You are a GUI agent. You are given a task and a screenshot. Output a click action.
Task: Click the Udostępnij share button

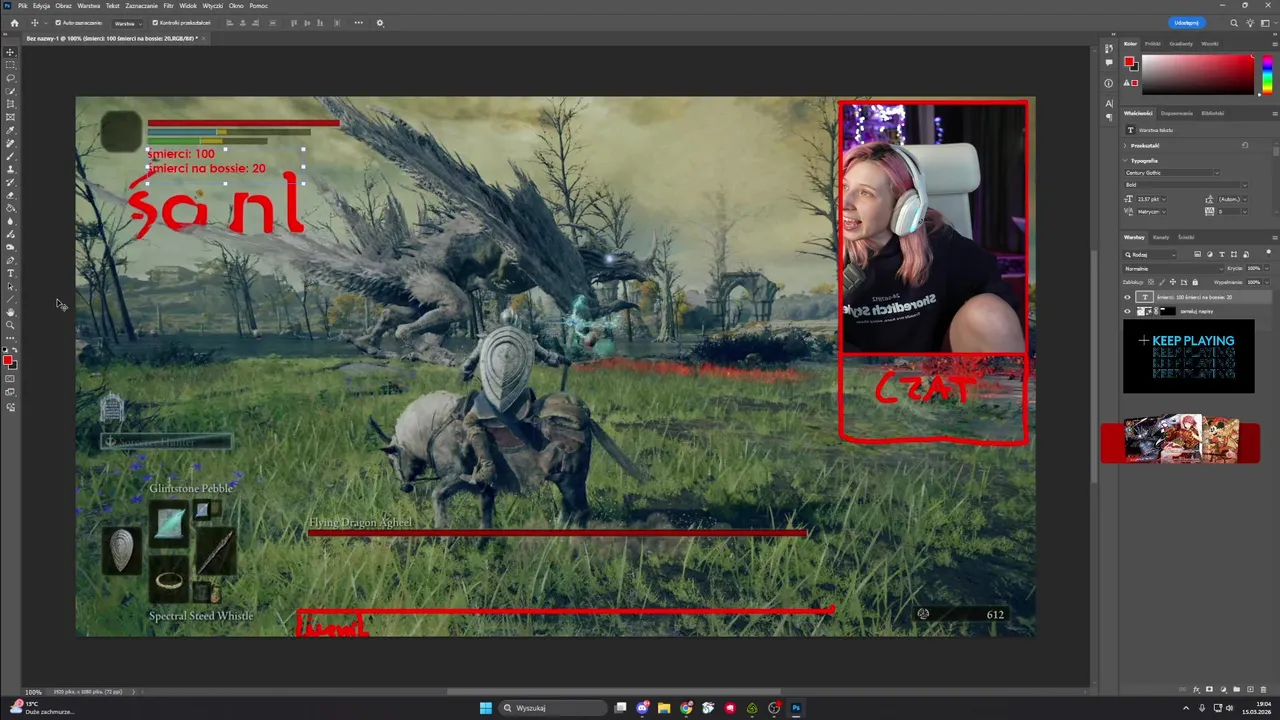click(1189, 23)
